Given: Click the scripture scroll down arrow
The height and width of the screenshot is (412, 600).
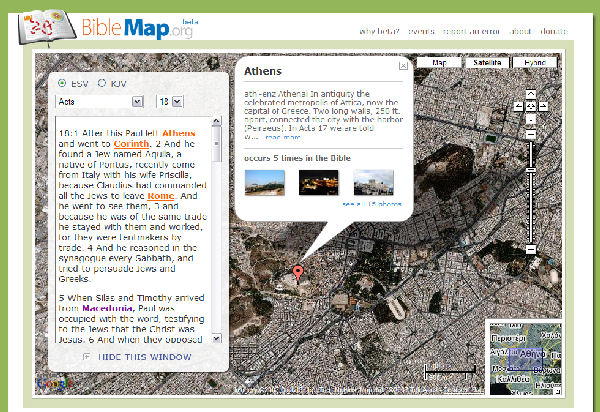Looking at the screenshot, I should point(216,338).
